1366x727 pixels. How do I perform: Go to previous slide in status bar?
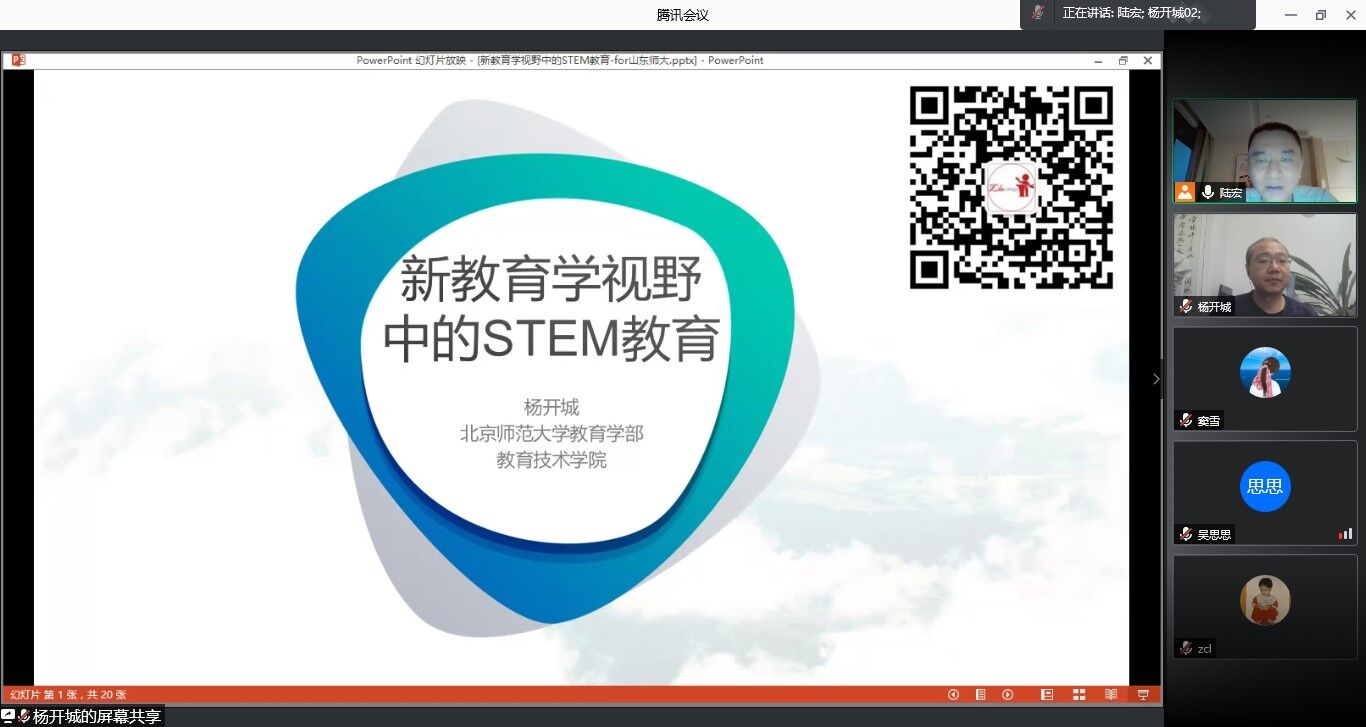tap(953, 695)
